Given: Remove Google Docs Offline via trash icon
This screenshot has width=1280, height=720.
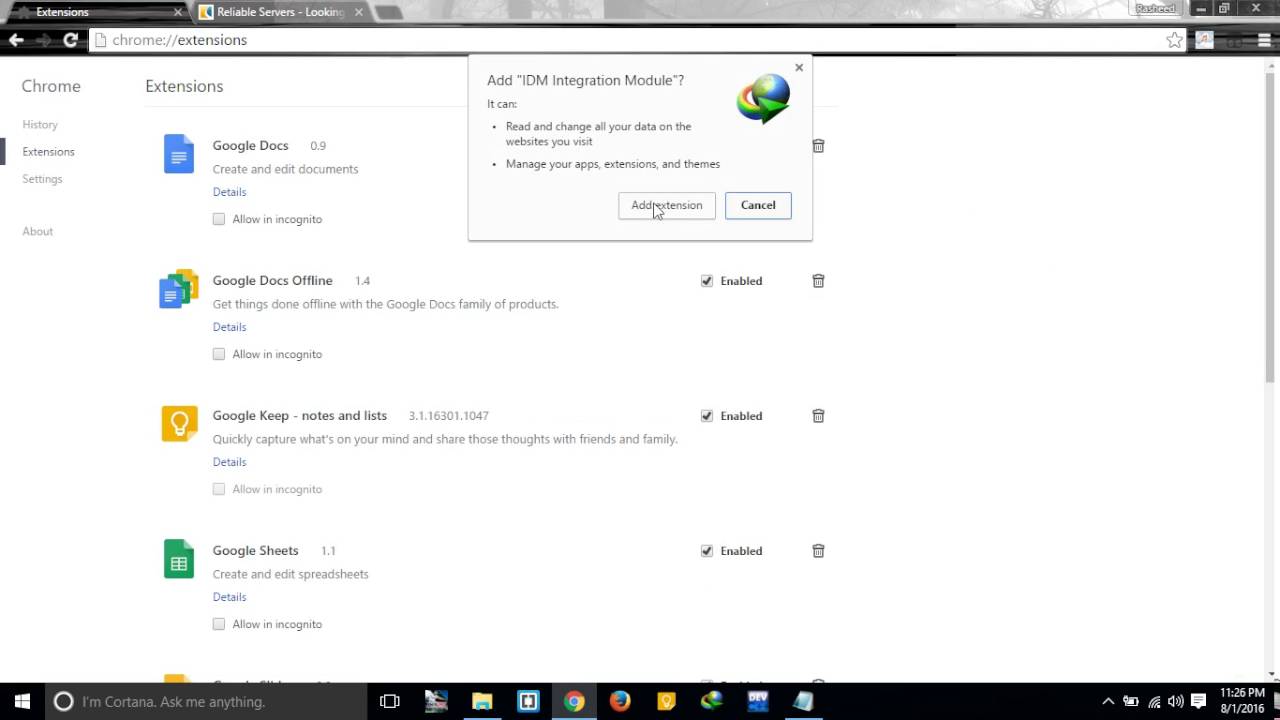Looking at the screenshot, I should [818, 281].
